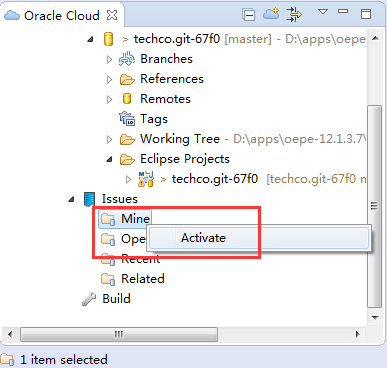
Task: Select the Tags icon
Action: coord(127,119)
